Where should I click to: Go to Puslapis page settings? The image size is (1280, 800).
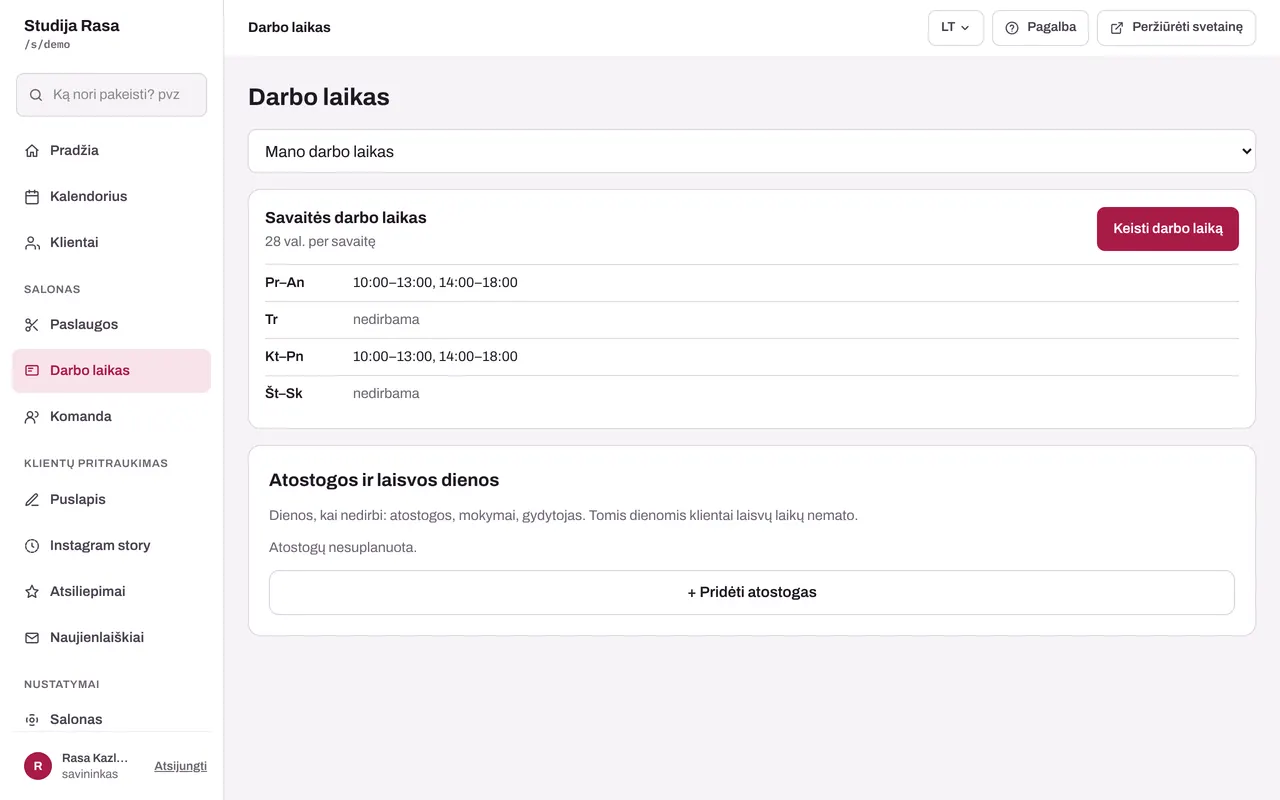[x=111, y=500]
